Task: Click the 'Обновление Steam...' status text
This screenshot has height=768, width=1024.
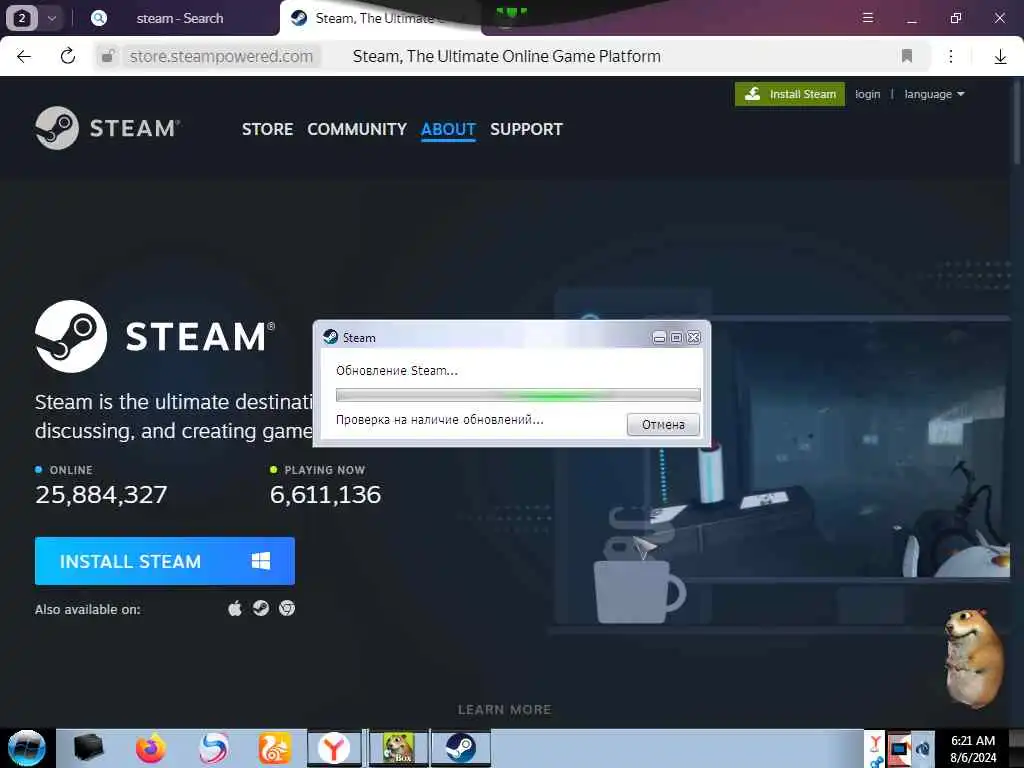Action: tap(397, 371)
